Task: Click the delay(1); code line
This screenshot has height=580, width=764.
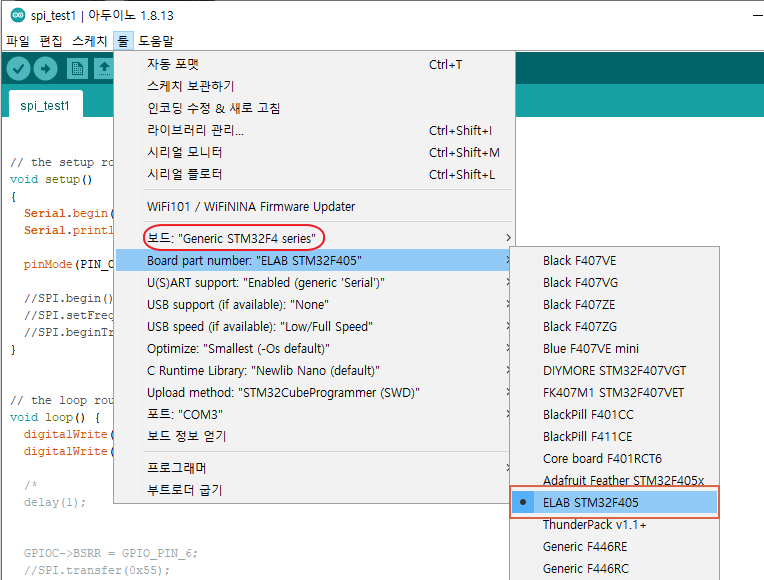Action: click(55, 502)
